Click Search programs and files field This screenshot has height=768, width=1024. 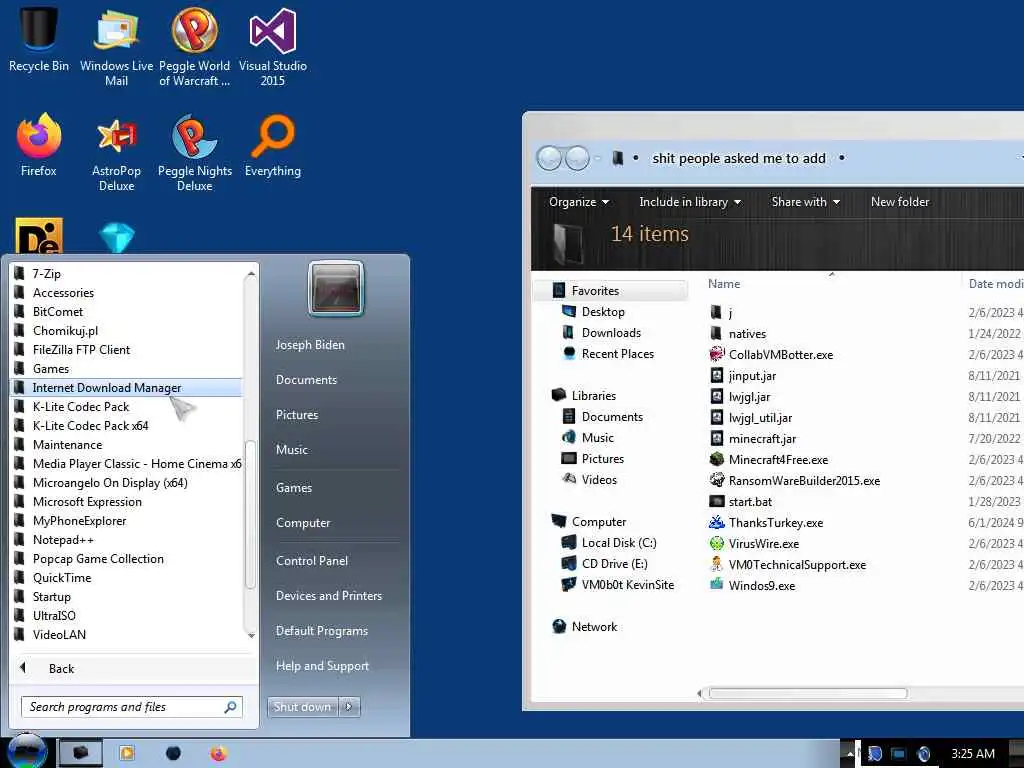tap(132, 707)
